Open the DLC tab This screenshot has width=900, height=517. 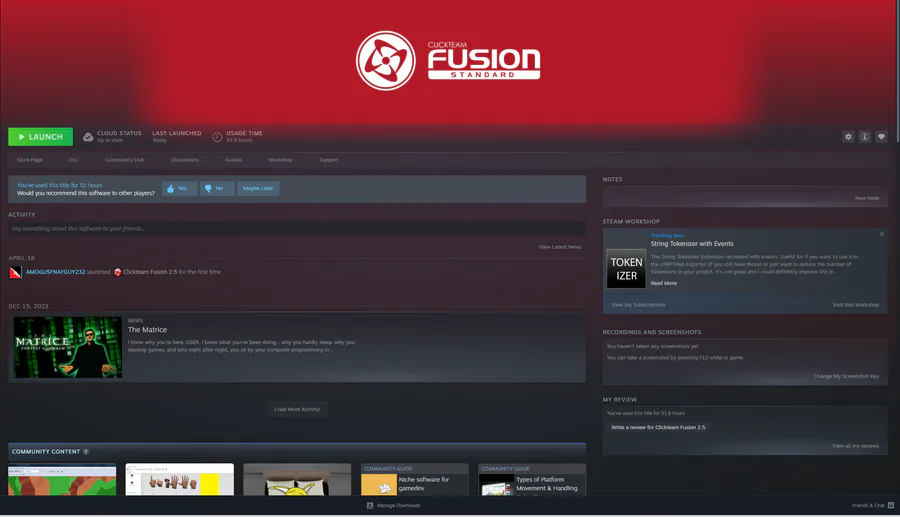coord(74,160)
